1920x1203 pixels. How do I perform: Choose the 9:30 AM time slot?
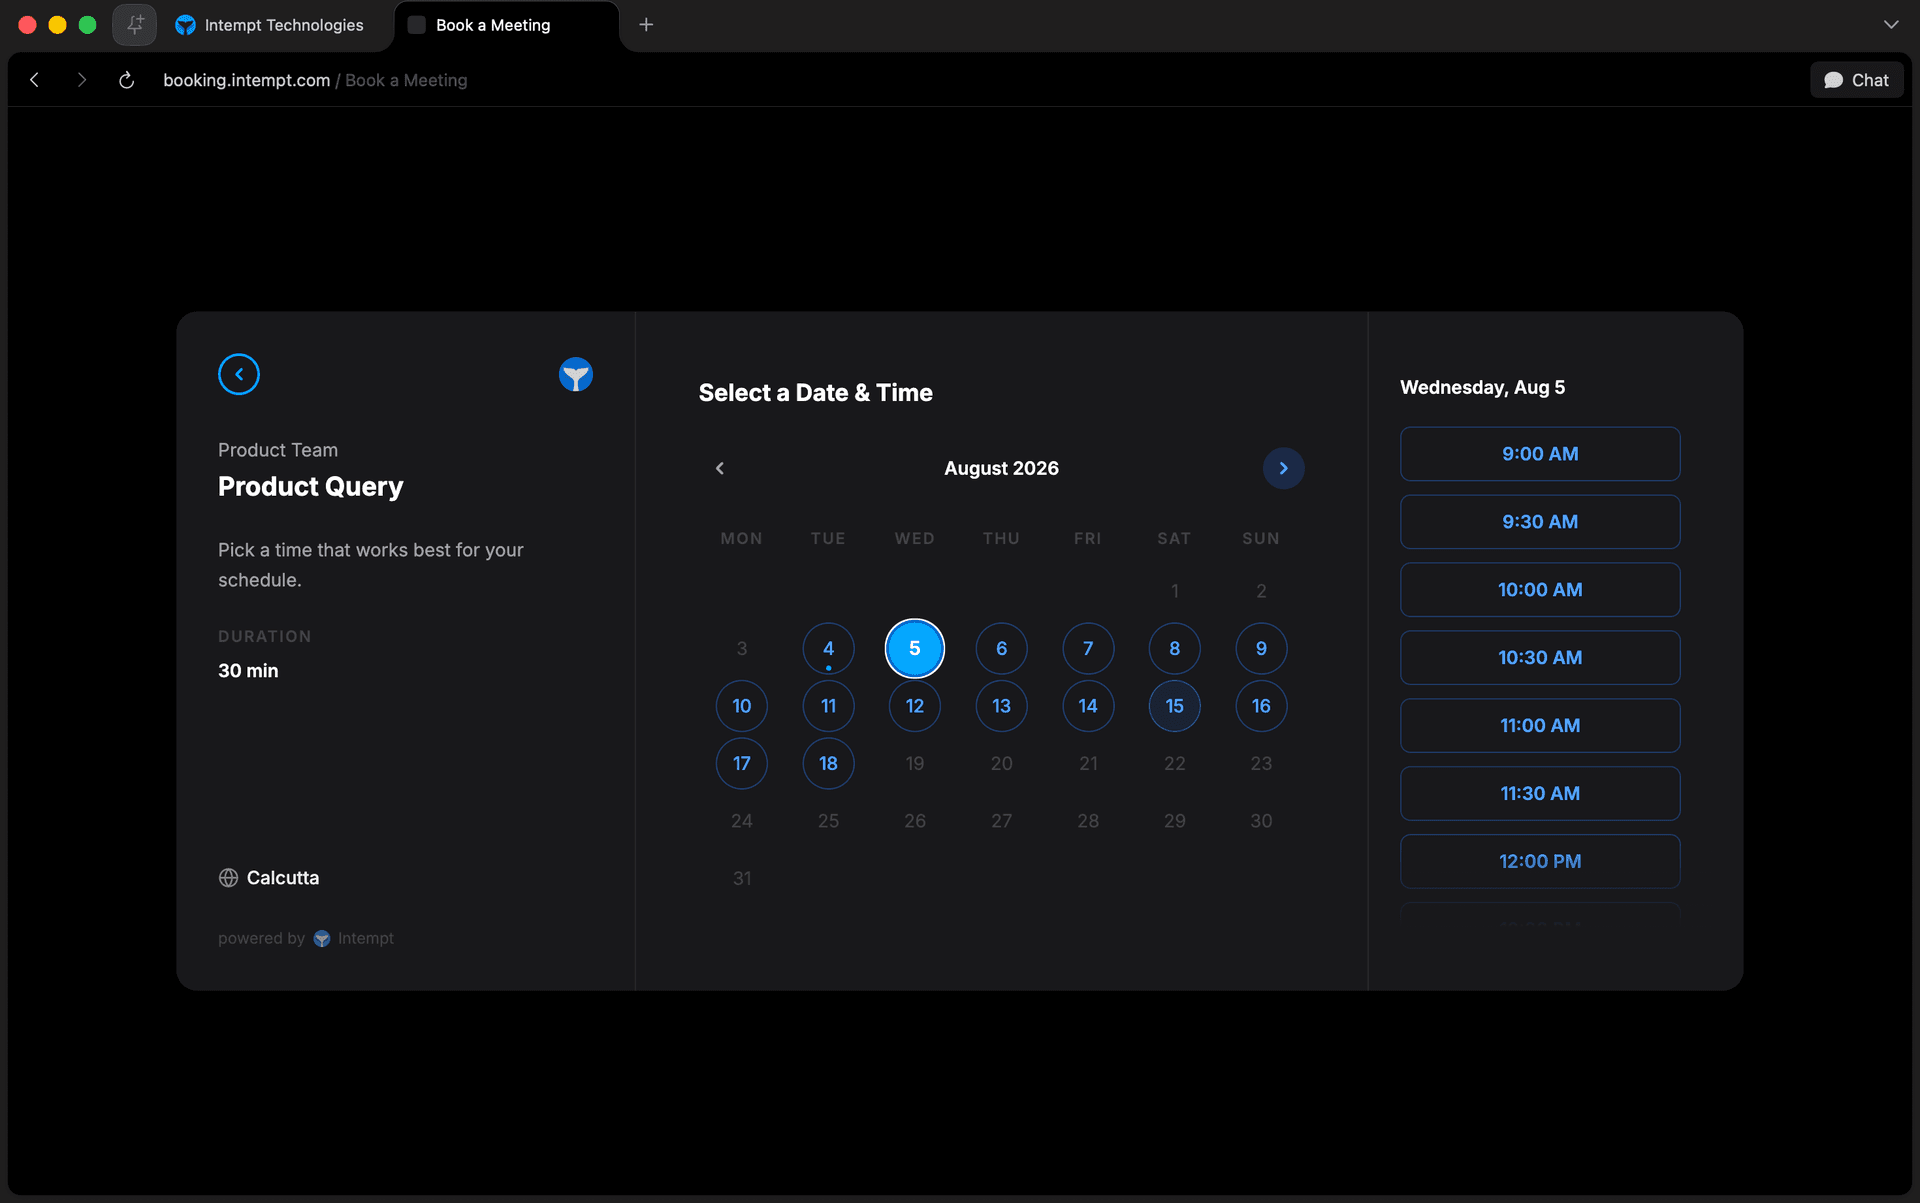click(1540, 522)
